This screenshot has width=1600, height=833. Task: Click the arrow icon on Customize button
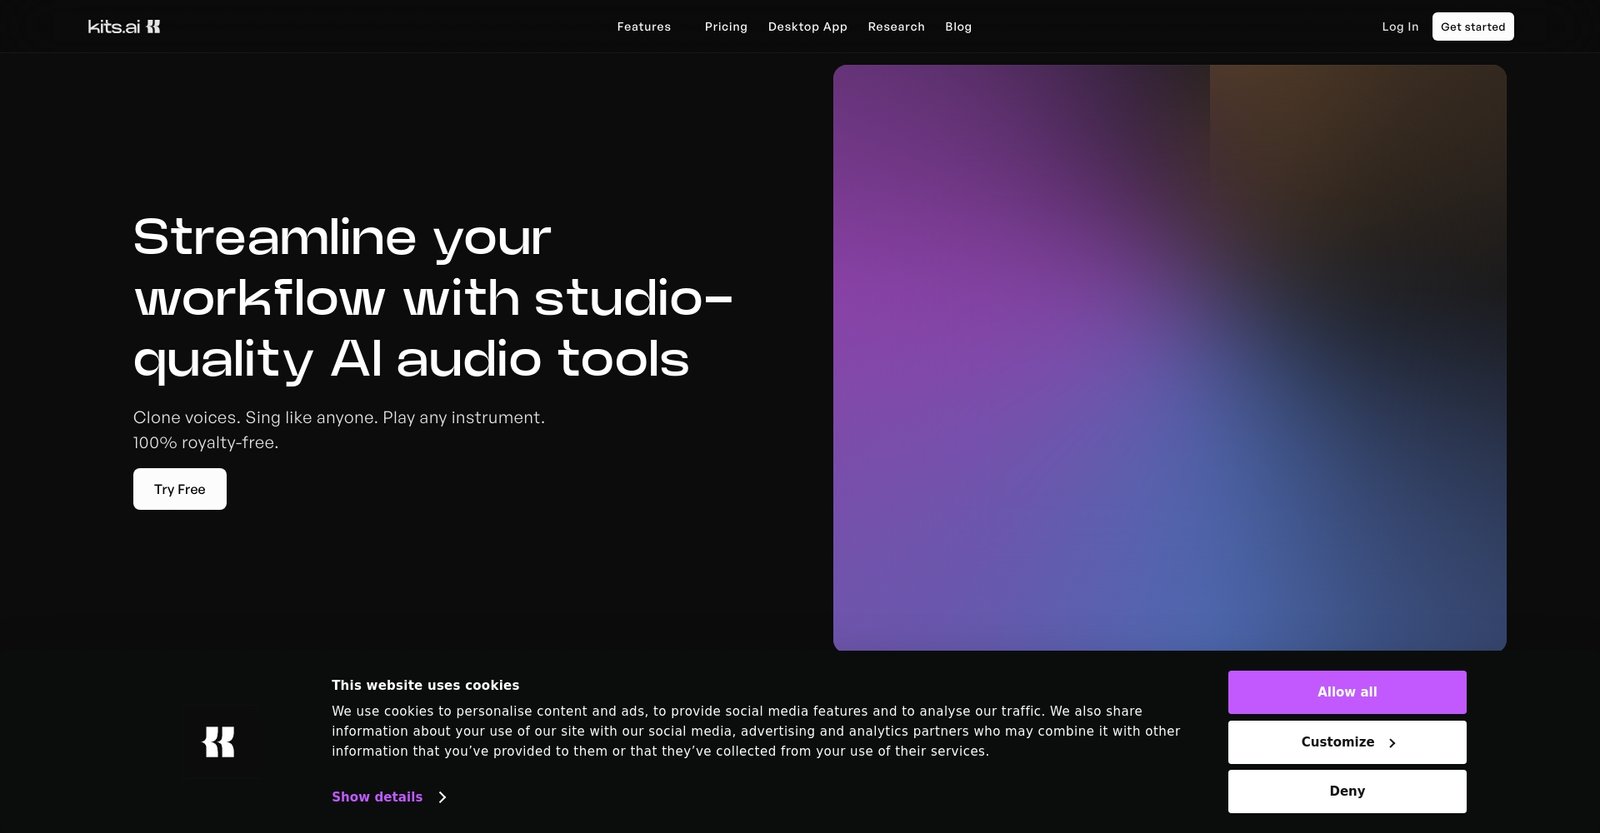pos(1392,743)
